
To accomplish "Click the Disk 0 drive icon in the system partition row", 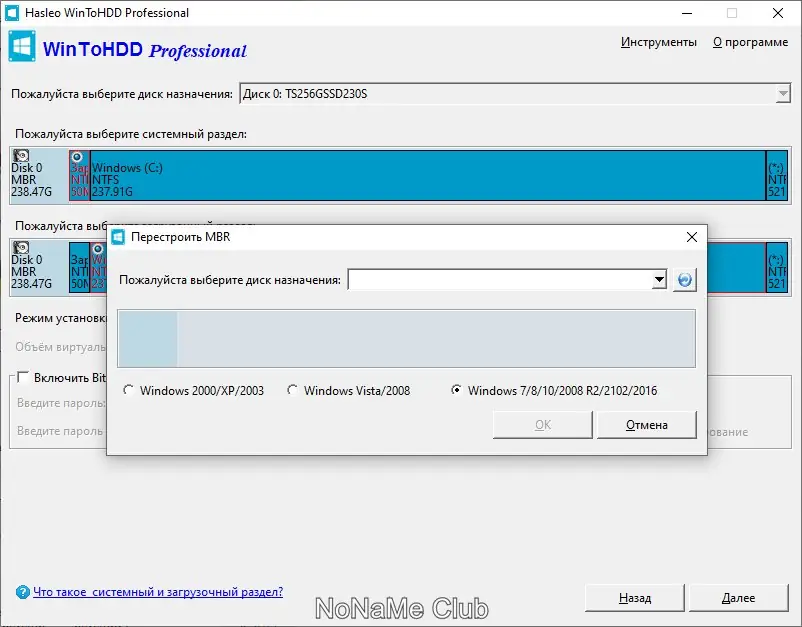I will (x=21, y=155).
